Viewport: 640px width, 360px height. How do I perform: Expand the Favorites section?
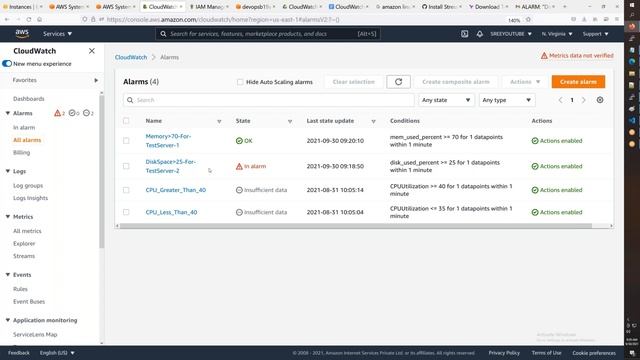[96, 80]
